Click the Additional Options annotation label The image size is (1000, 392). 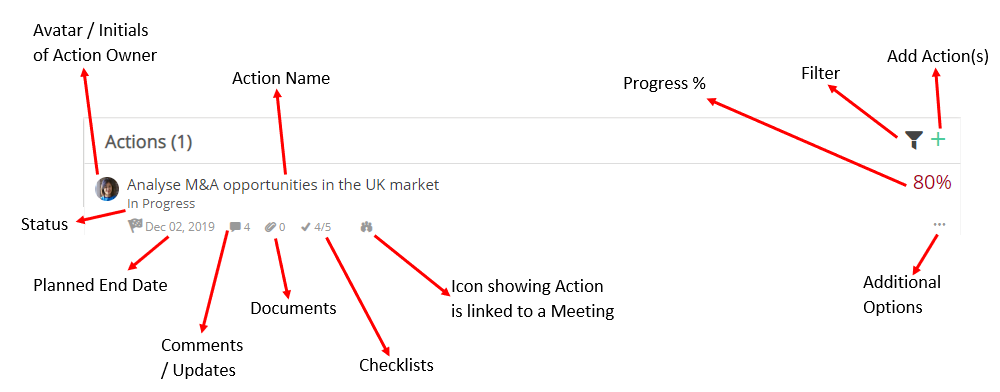click(902, 294)
